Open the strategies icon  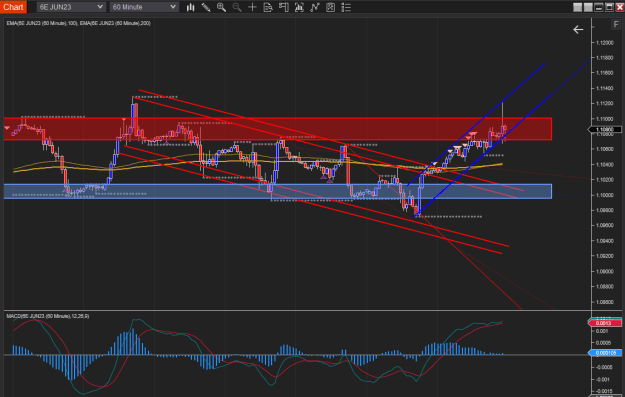point(330,7)
